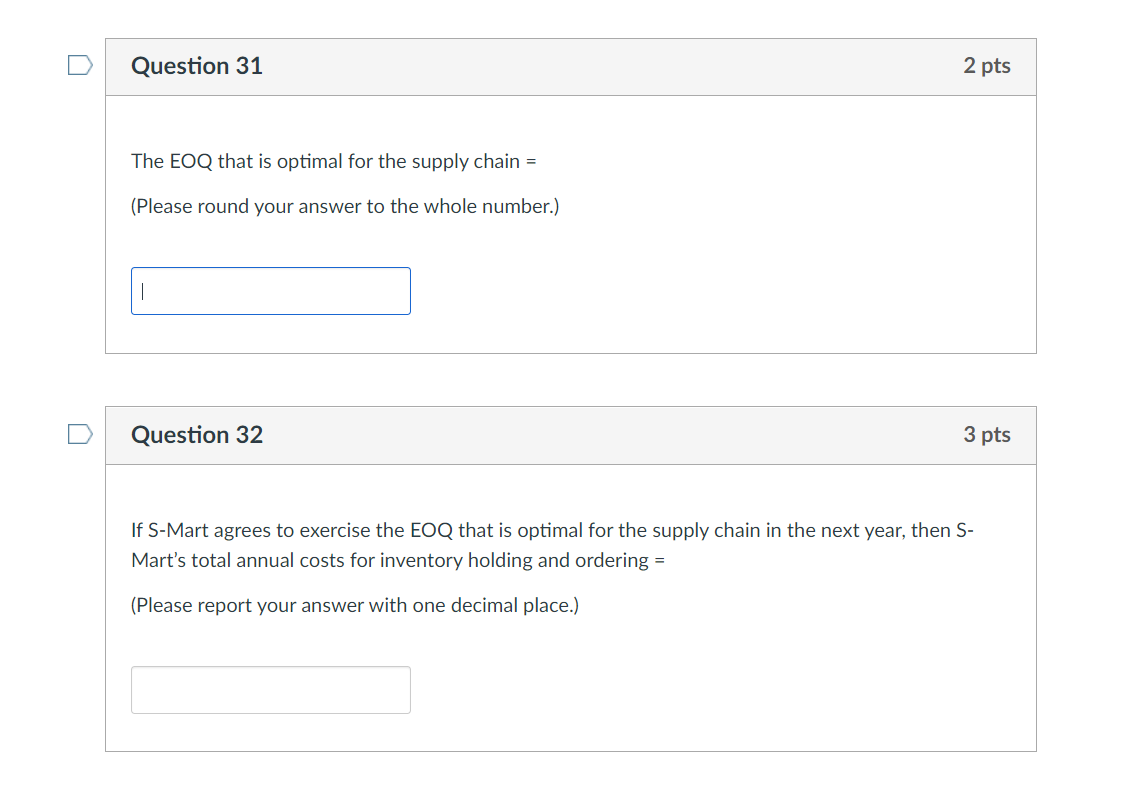The height and width of the screenshot is (789, 1127).
Task: Click the Question 32 header bar
Action: point(570,435)
